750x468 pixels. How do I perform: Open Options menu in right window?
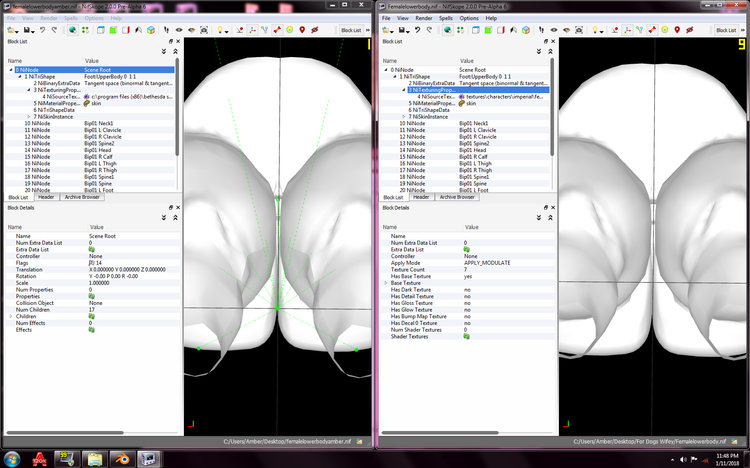[469, 18]
